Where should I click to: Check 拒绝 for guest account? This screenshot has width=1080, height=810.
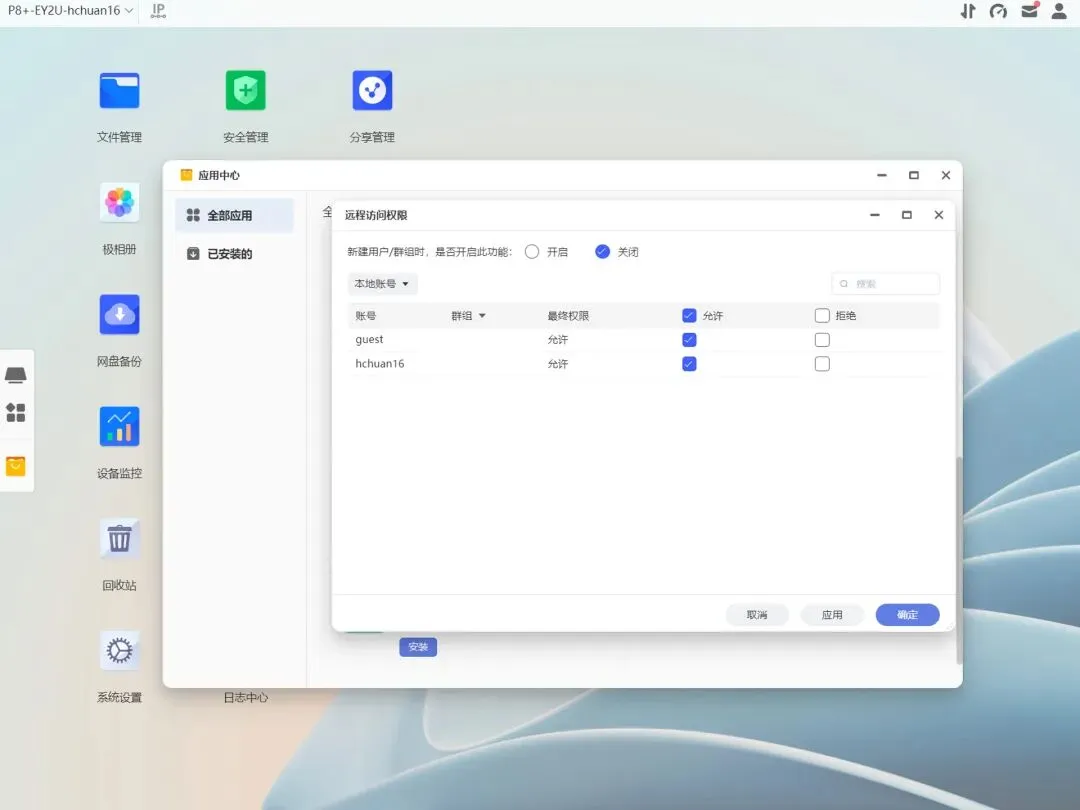(x=822, y=340)
